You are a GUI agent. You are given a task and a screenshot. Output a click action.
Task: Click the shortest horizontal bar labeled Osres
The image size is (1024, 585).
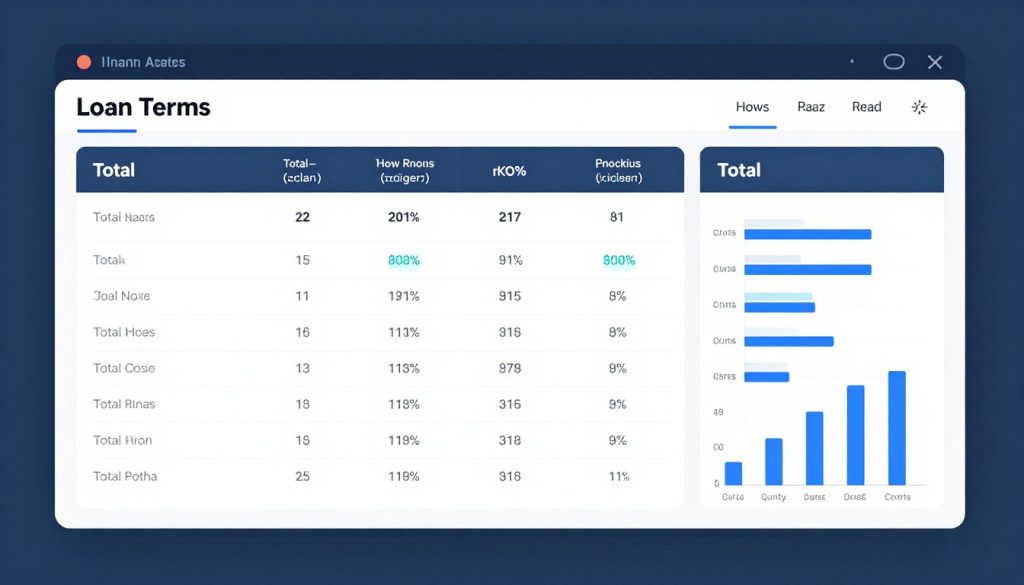767,377
